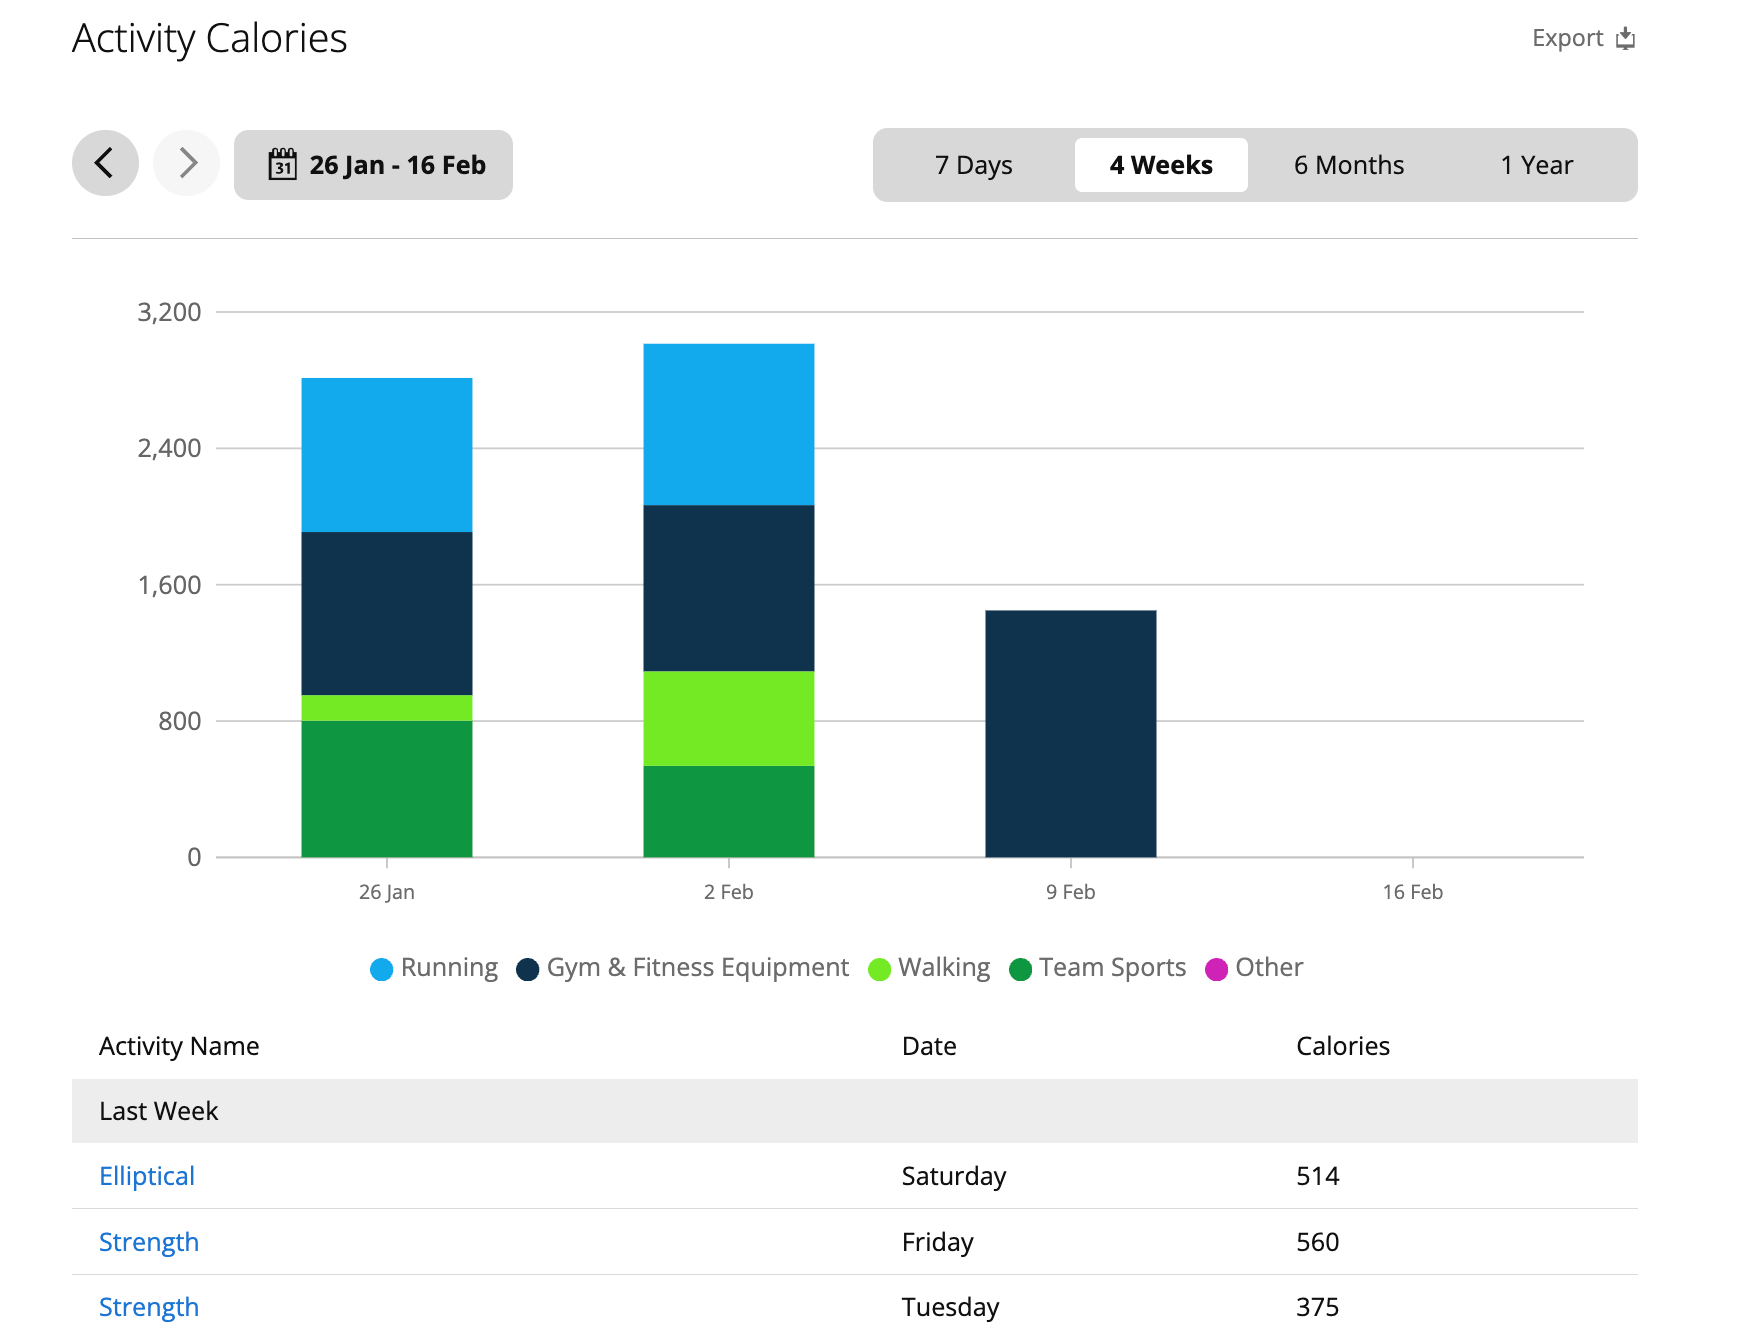Click Running segment of 2 Feb bar
Viewport: 1748px width, 1328px height.
coord(728,424)
